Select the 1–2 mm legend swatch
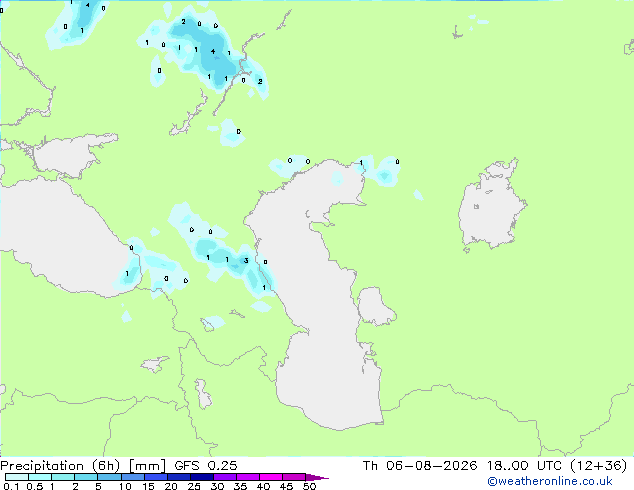This screenshot has width=634, height=490. [x=63, y=477]
